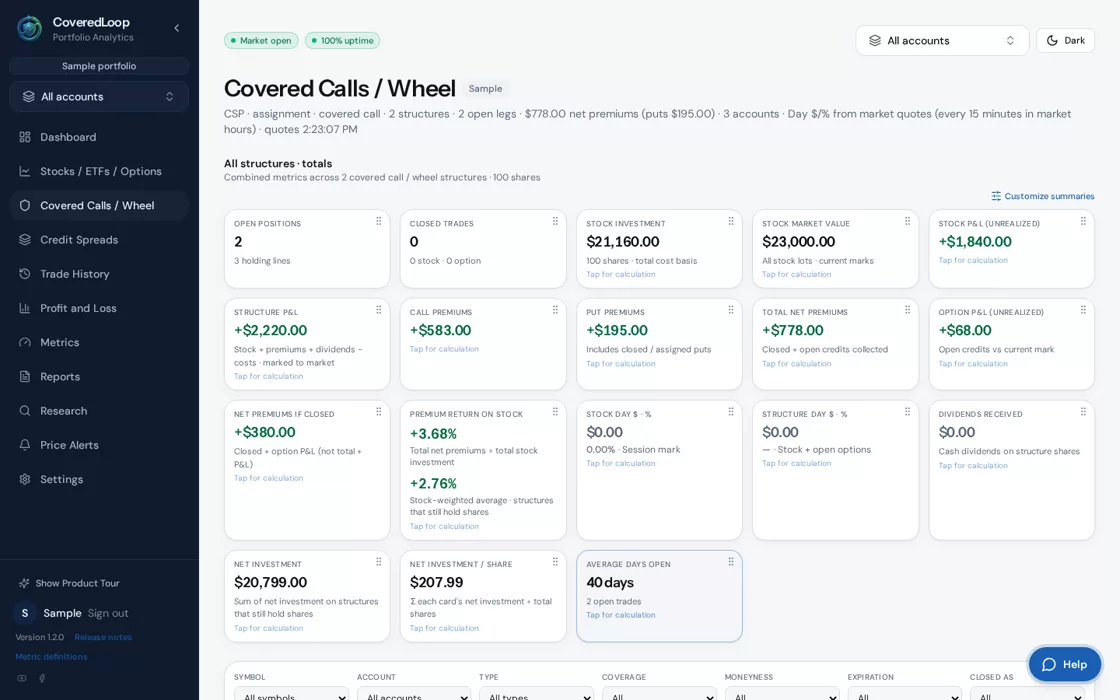Click the Market open status pill
1120x700 pixels.
pyautogui.click(x=261, y=41)
